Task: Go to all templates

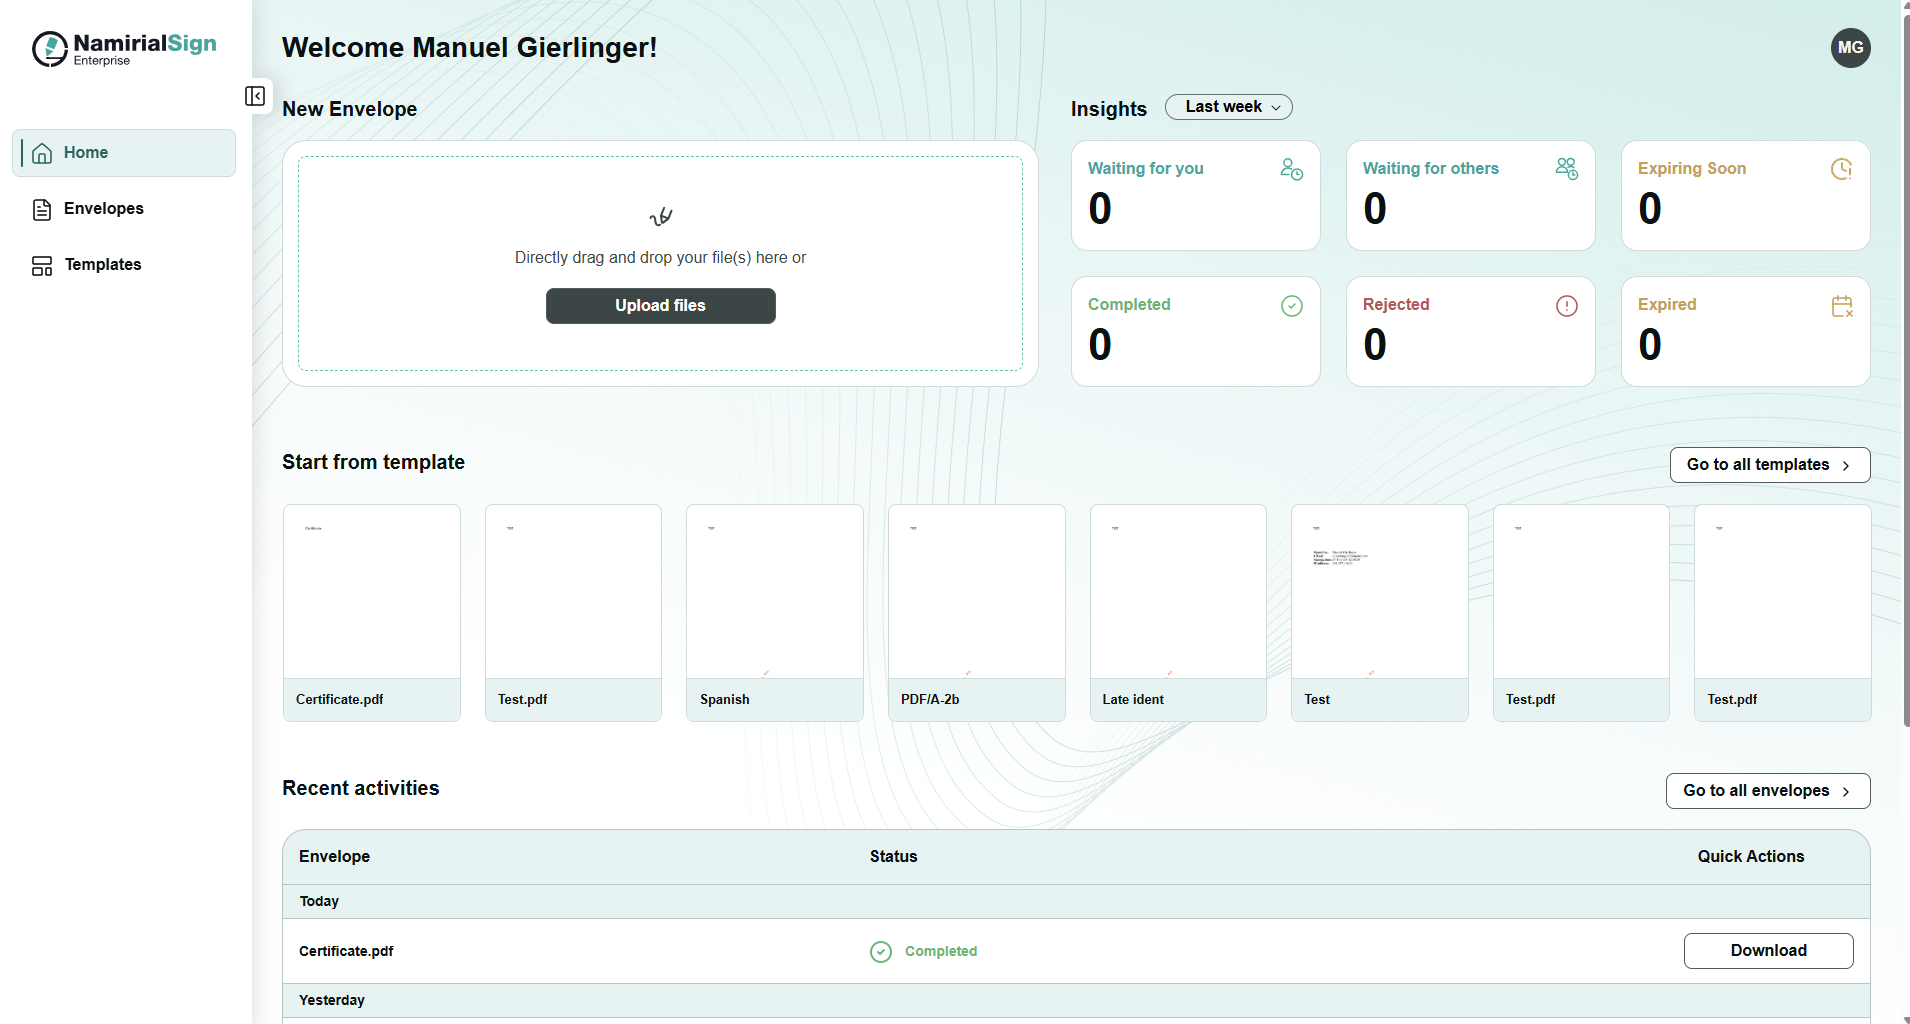Action: point(1769,465)
